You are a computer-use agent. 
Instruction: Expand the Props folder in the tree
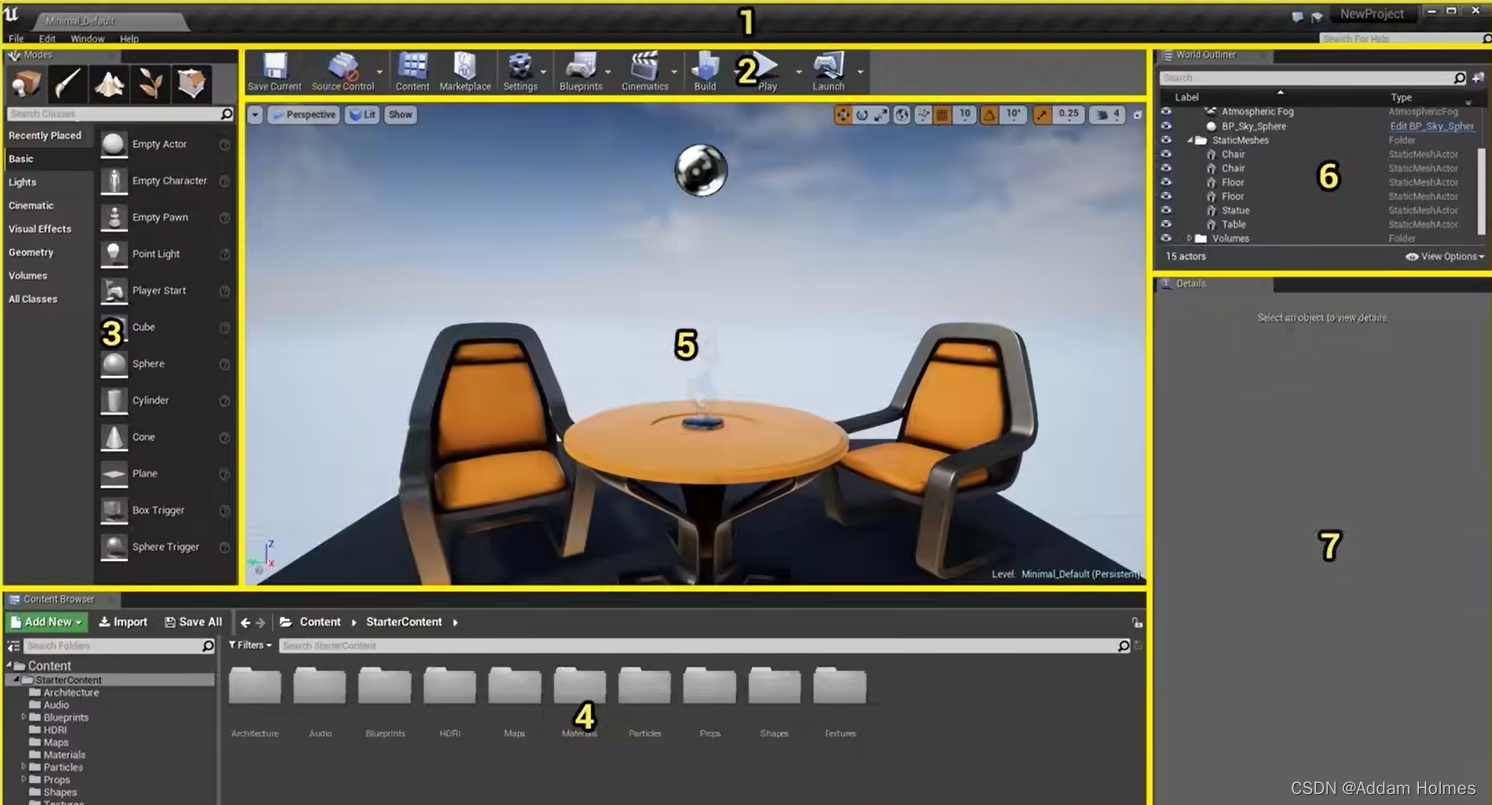[x=24, y=780]
